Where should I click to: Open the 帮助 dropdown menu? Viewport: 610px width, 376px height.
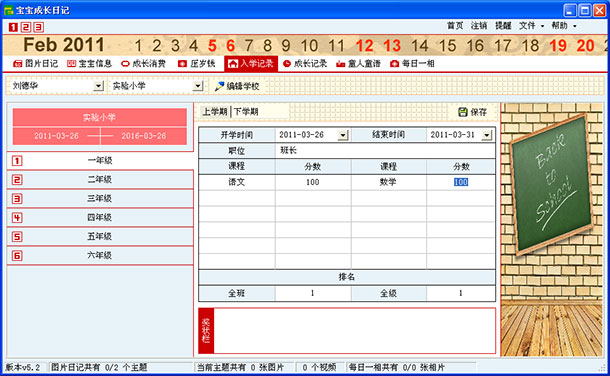click(564, 26)
